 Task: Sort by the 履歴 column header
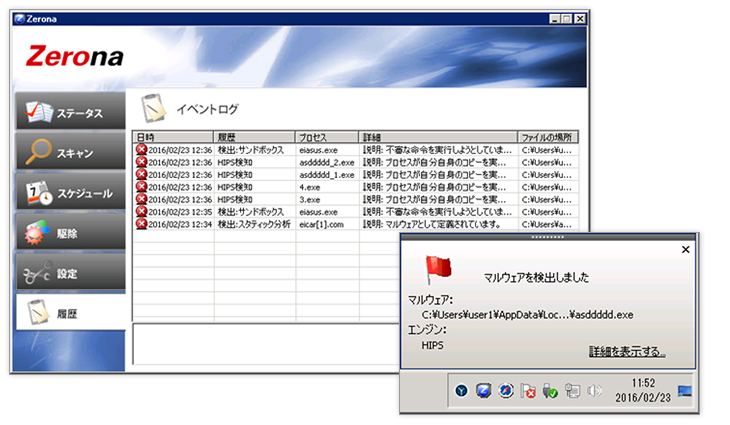click(254, 137)
